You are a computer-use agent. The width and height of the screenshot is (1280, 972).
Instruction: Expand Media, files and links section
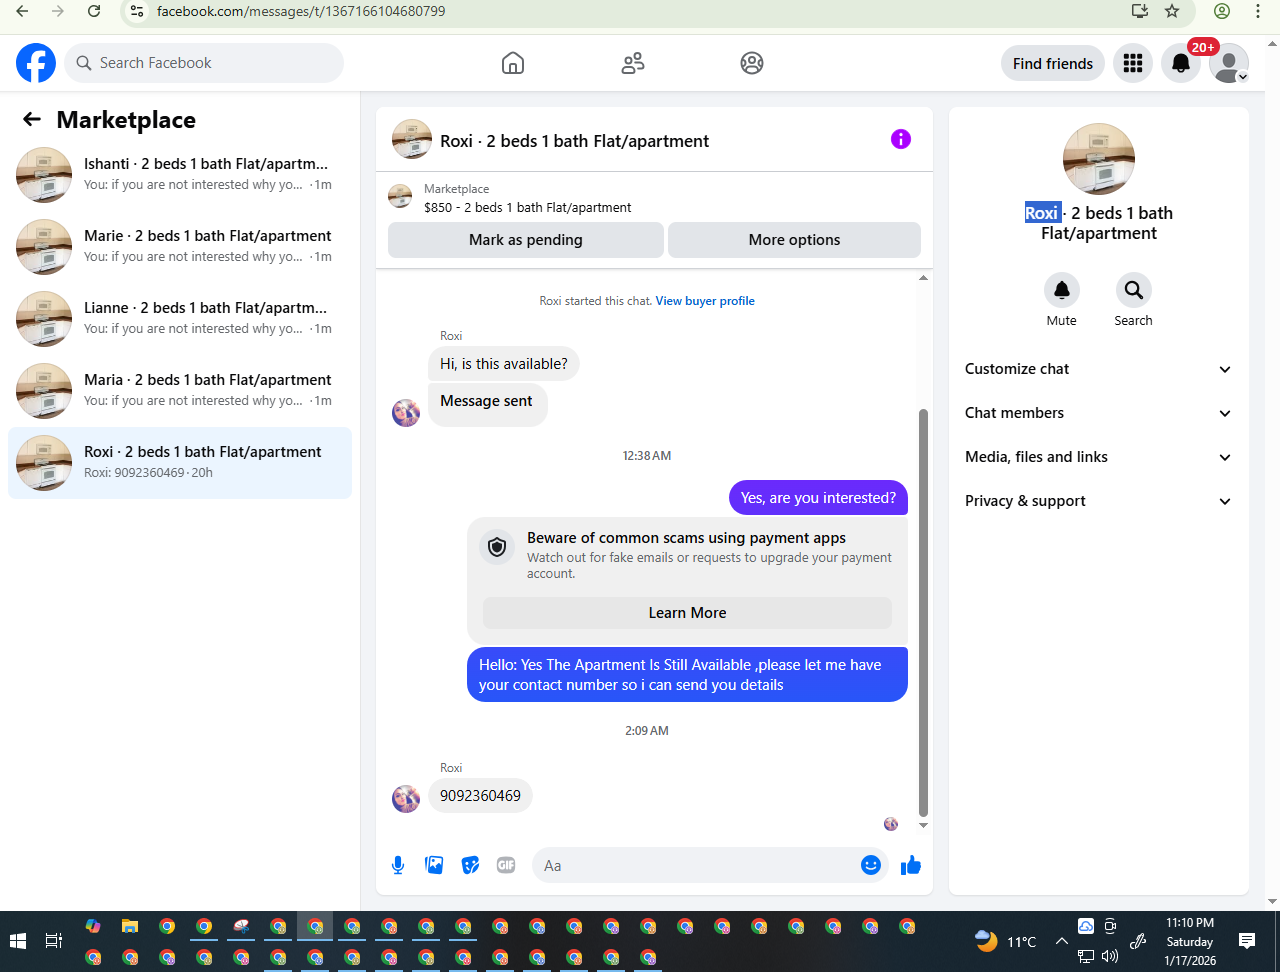[1099, 457]
